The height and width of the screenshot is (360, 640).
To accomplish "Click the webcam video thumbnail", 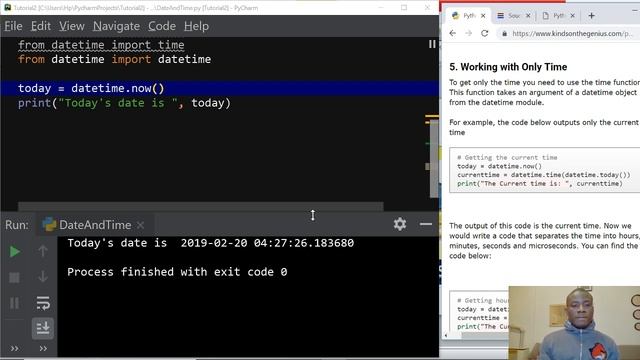I will (x=574, y=323).
